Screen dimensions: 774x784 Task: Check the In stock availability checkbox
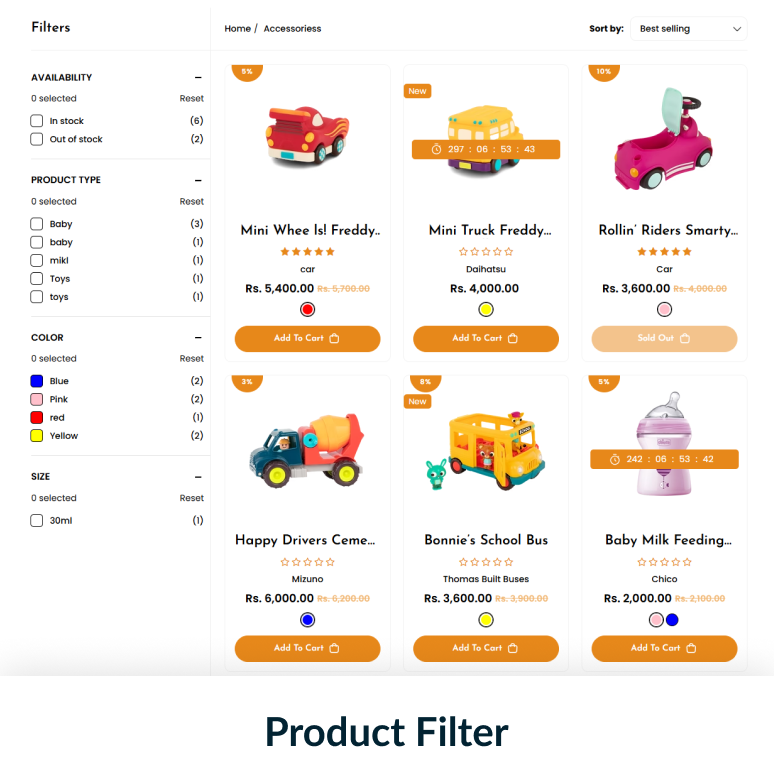click(36, 120)
